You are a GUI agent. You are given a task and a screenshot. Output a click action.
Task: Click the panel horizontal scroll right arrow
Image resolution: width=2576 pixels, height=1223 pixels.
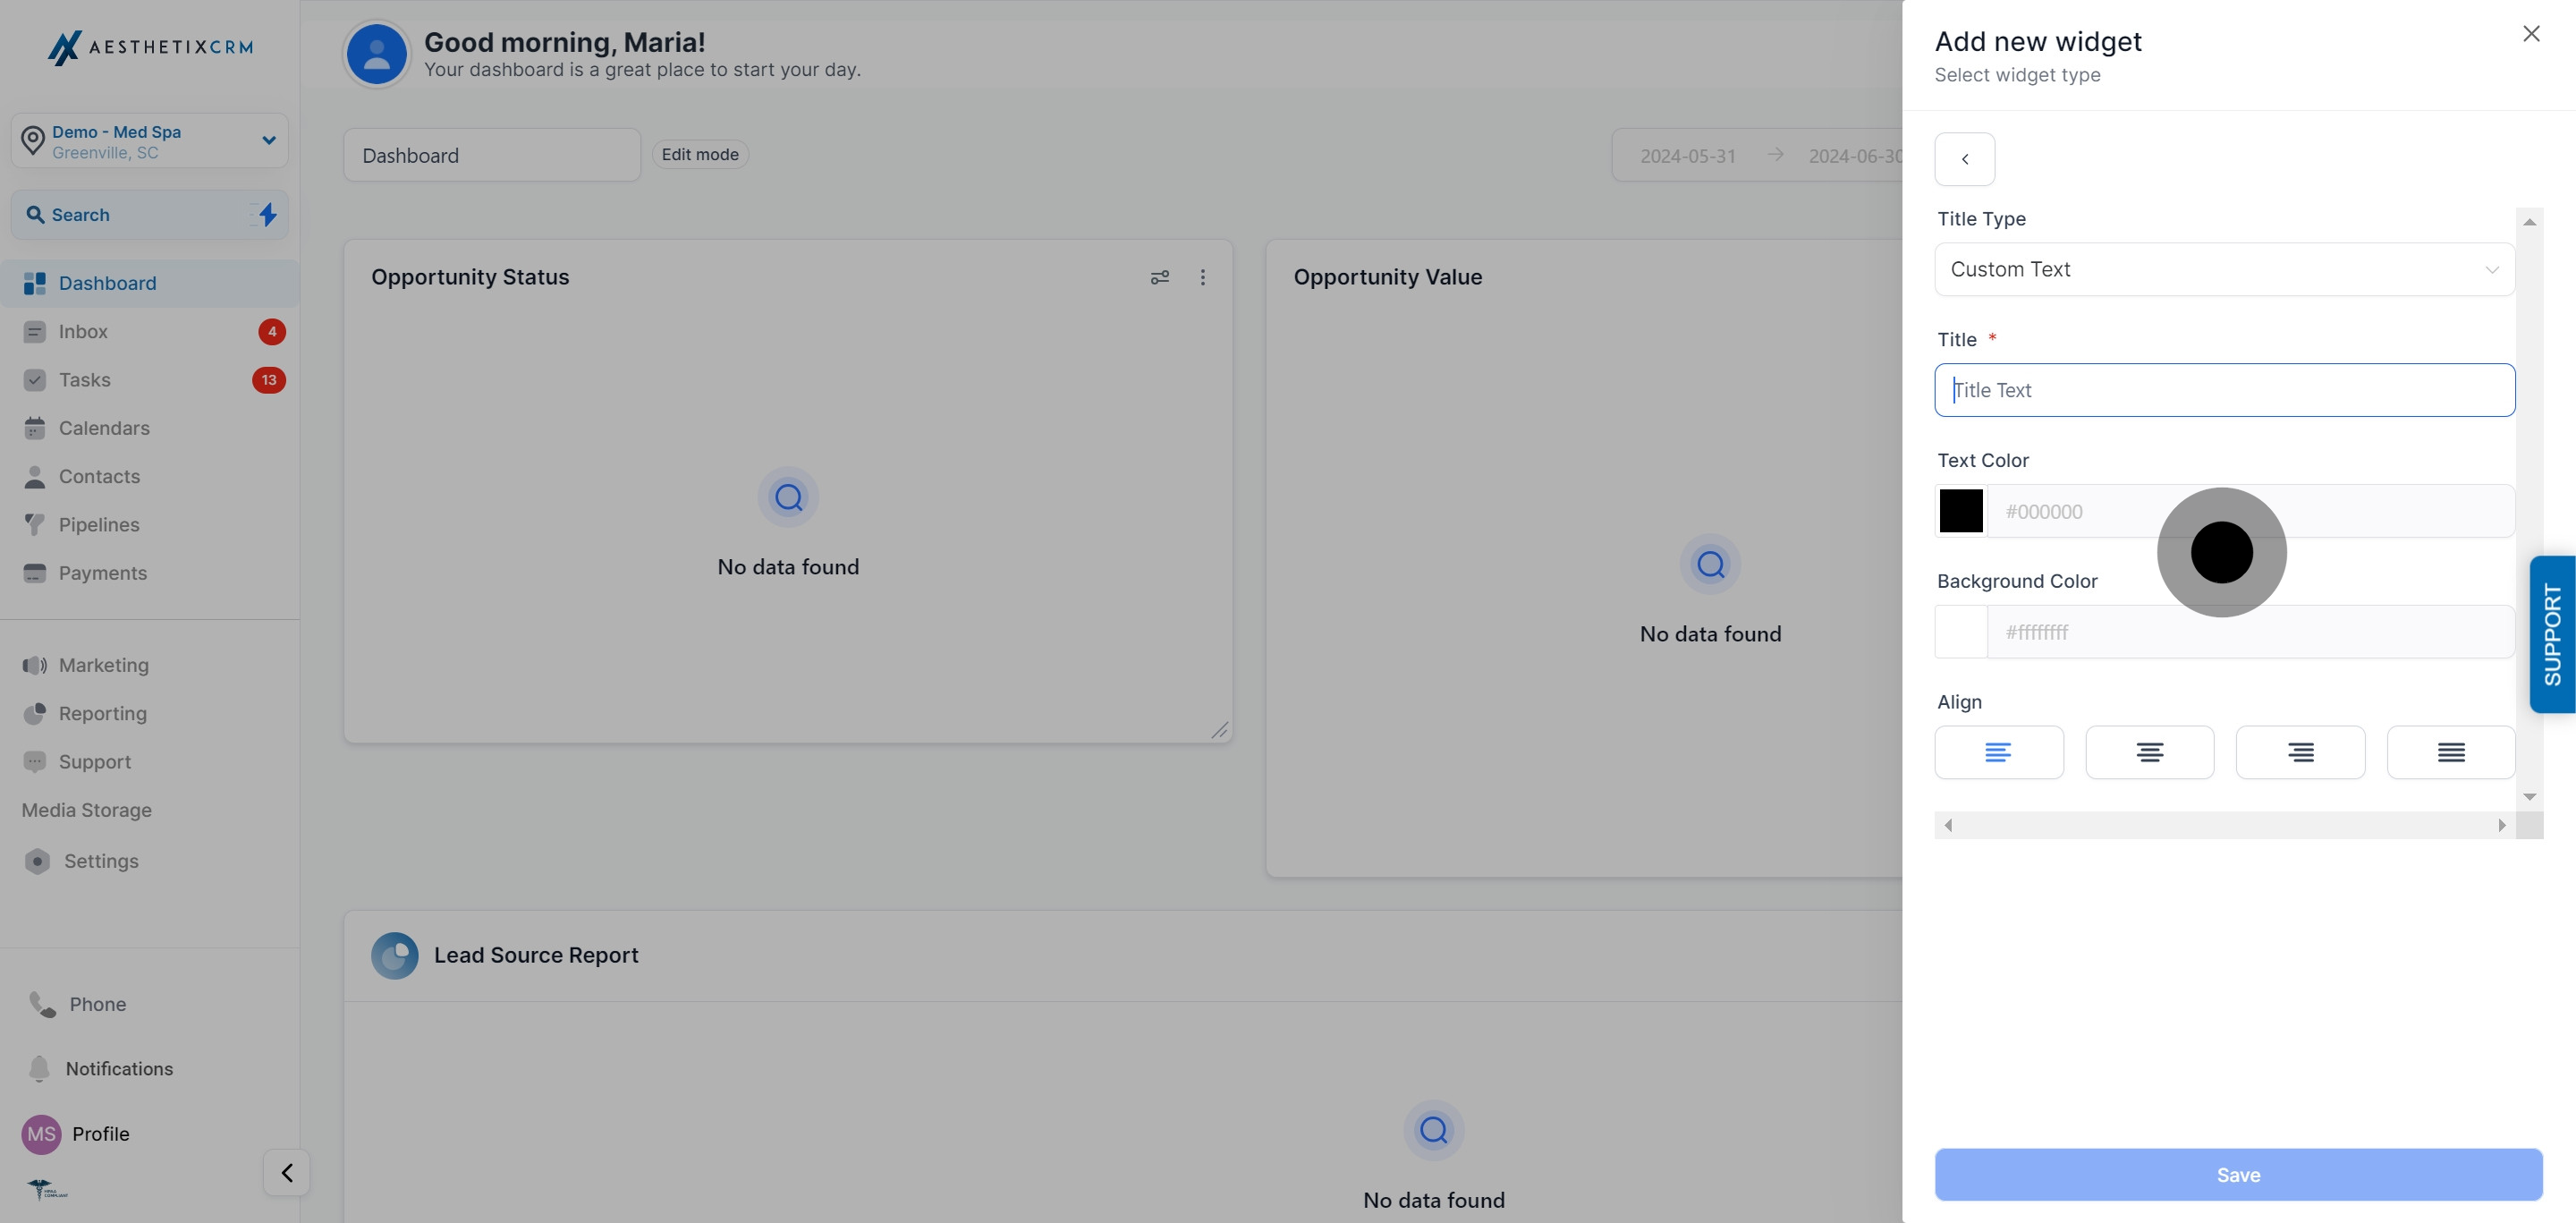pyautogui.click(x=2502, y=825)
